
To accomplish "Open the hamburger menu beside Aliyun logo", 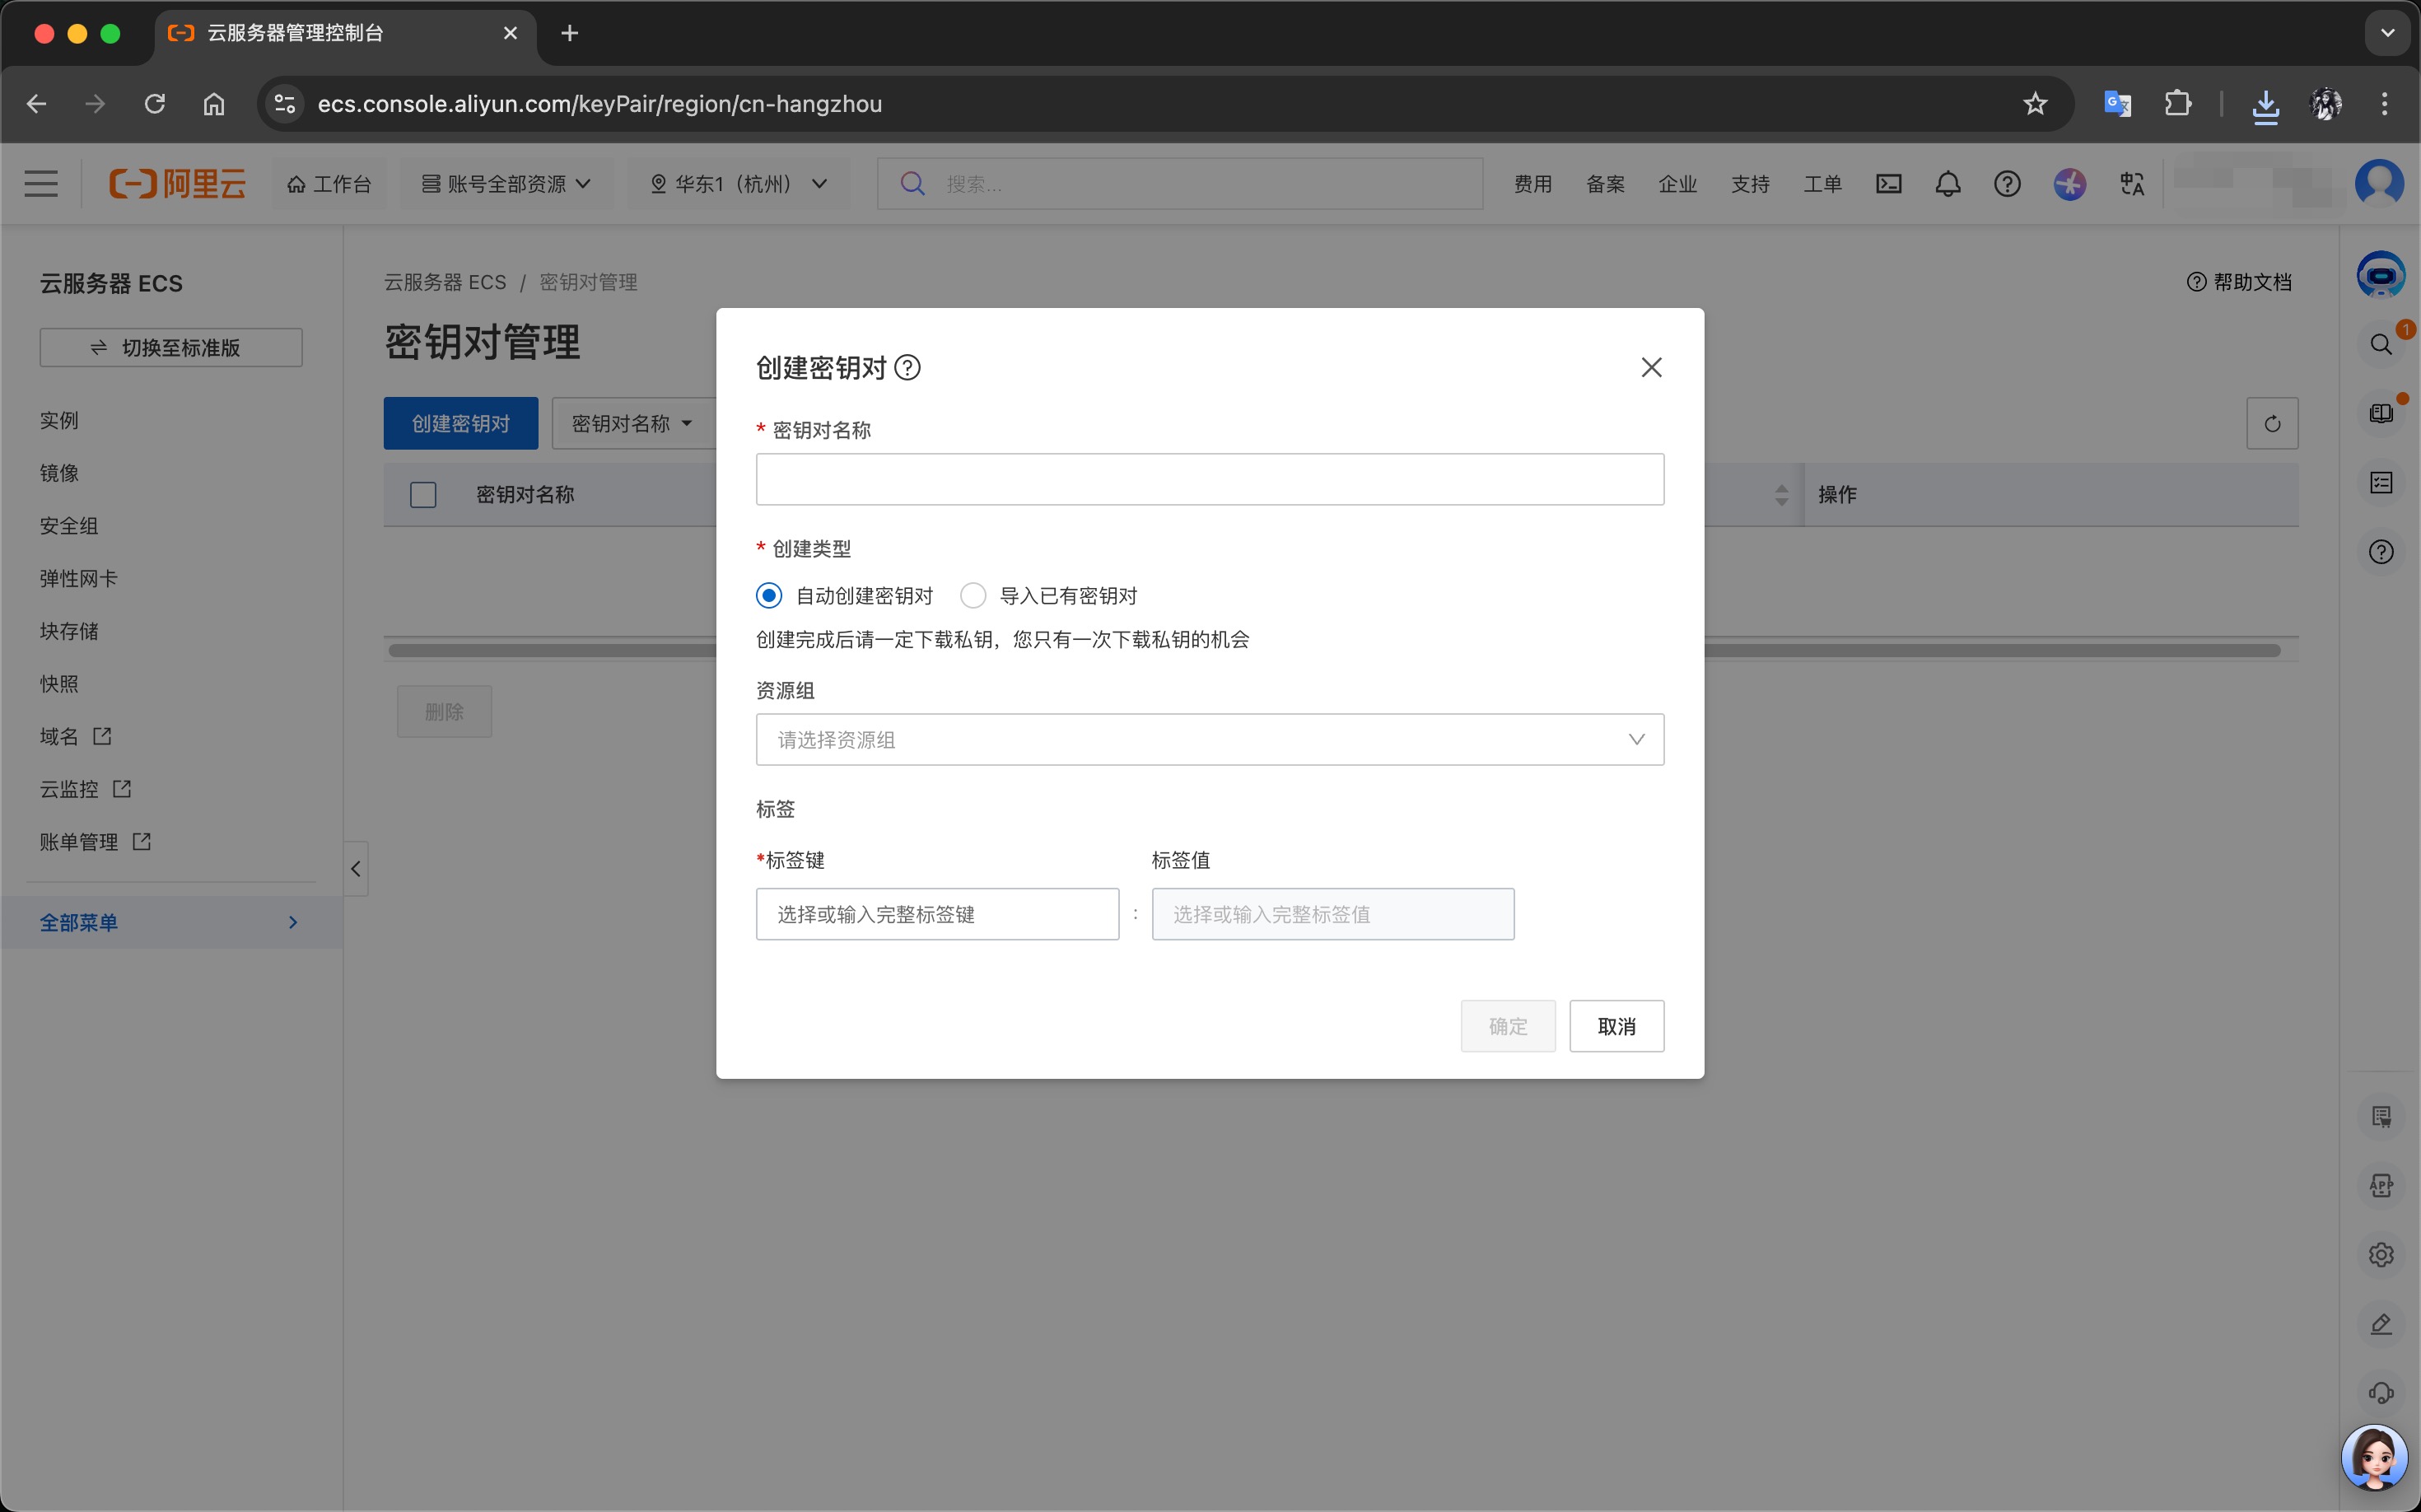I will point(41,184).
